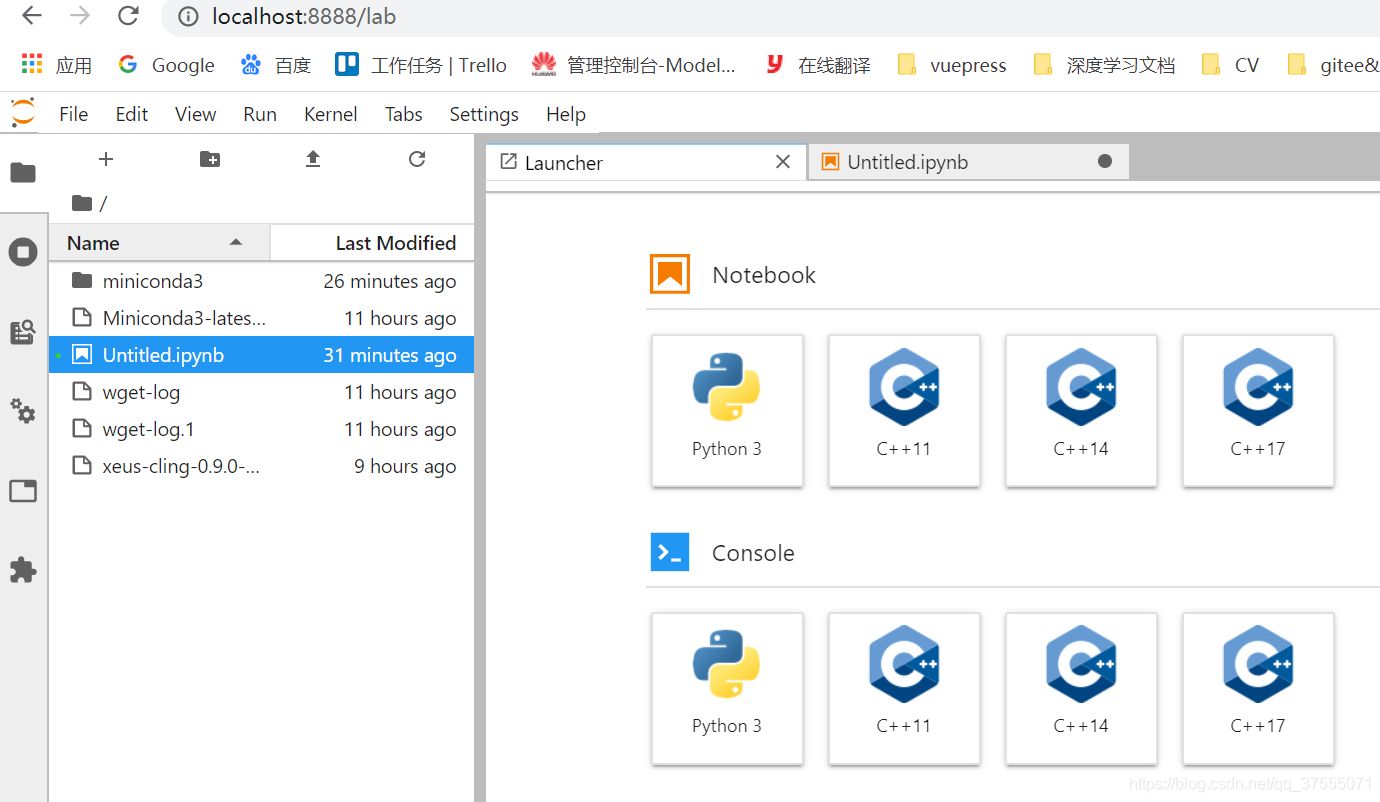
Task: Click the Notebook section heading
Action: [x=764, y=275]
